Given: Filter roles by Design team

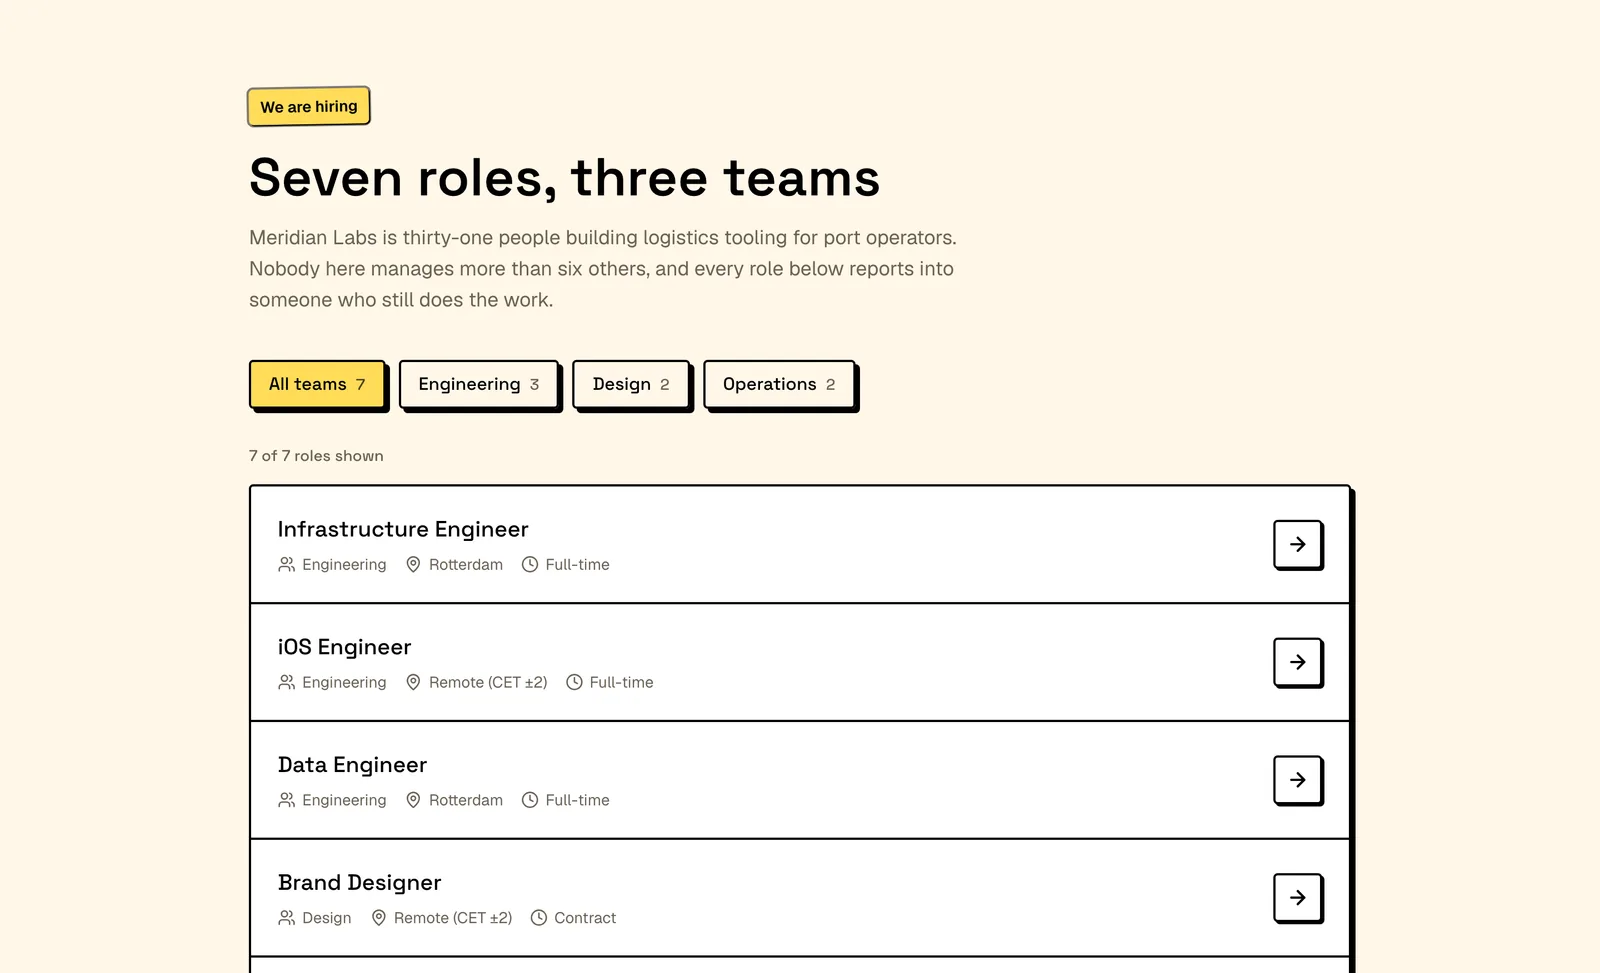Looking at the screenshot, I should click(631, 384).
